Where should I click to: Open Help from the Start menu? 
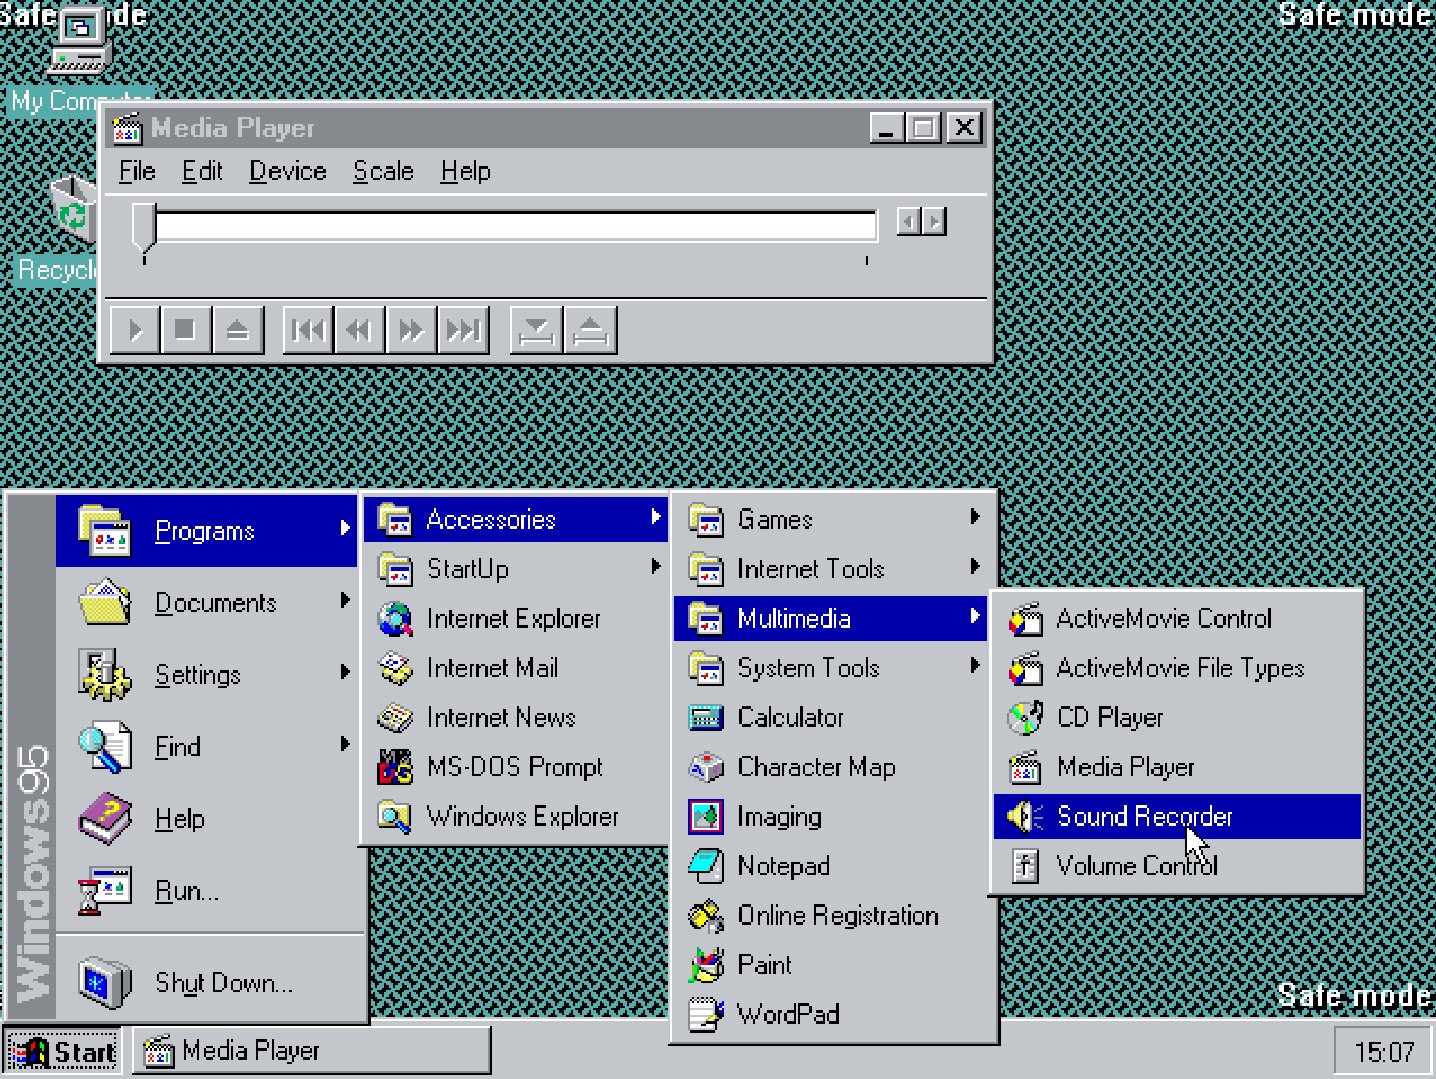click(x=207, y=819)
